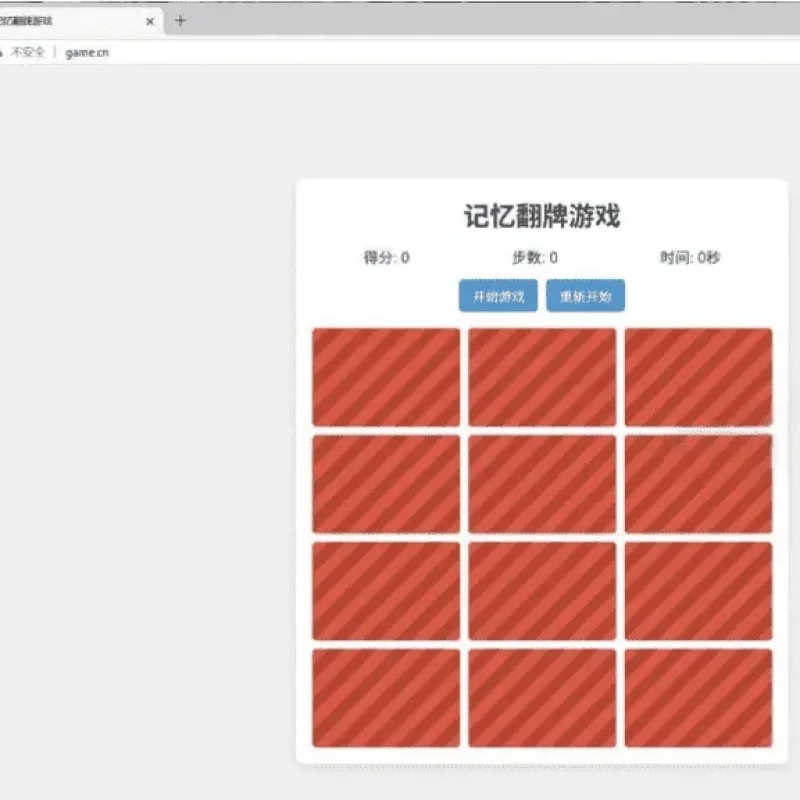Click the 记忆翻牌游戏 page heading
The image size is (800, 800).
tap(542, 216)
